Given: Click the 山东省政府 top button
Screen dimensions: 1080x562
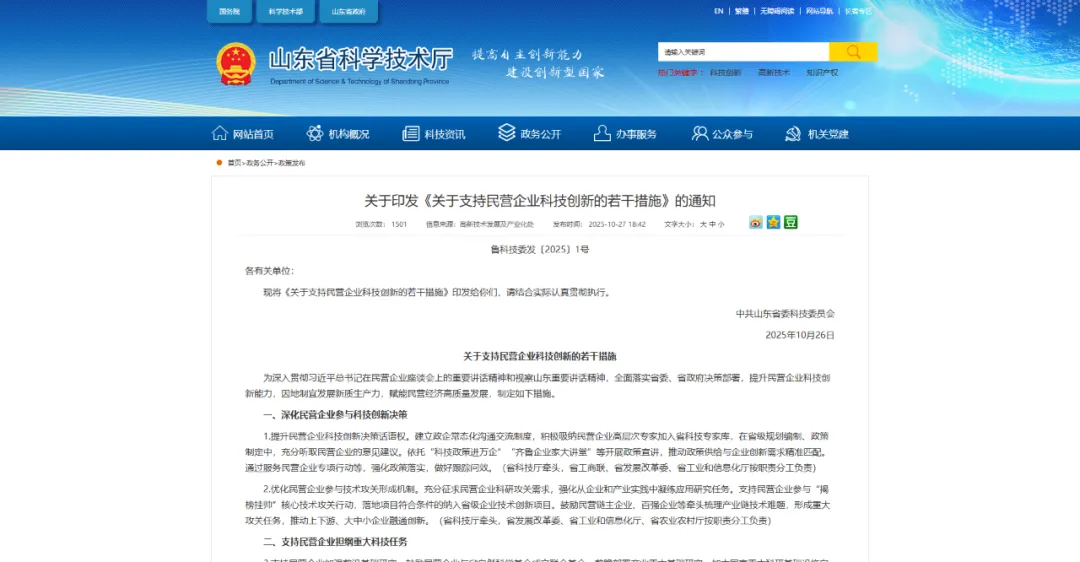Looking at the screenshot, I should (349, 12).
